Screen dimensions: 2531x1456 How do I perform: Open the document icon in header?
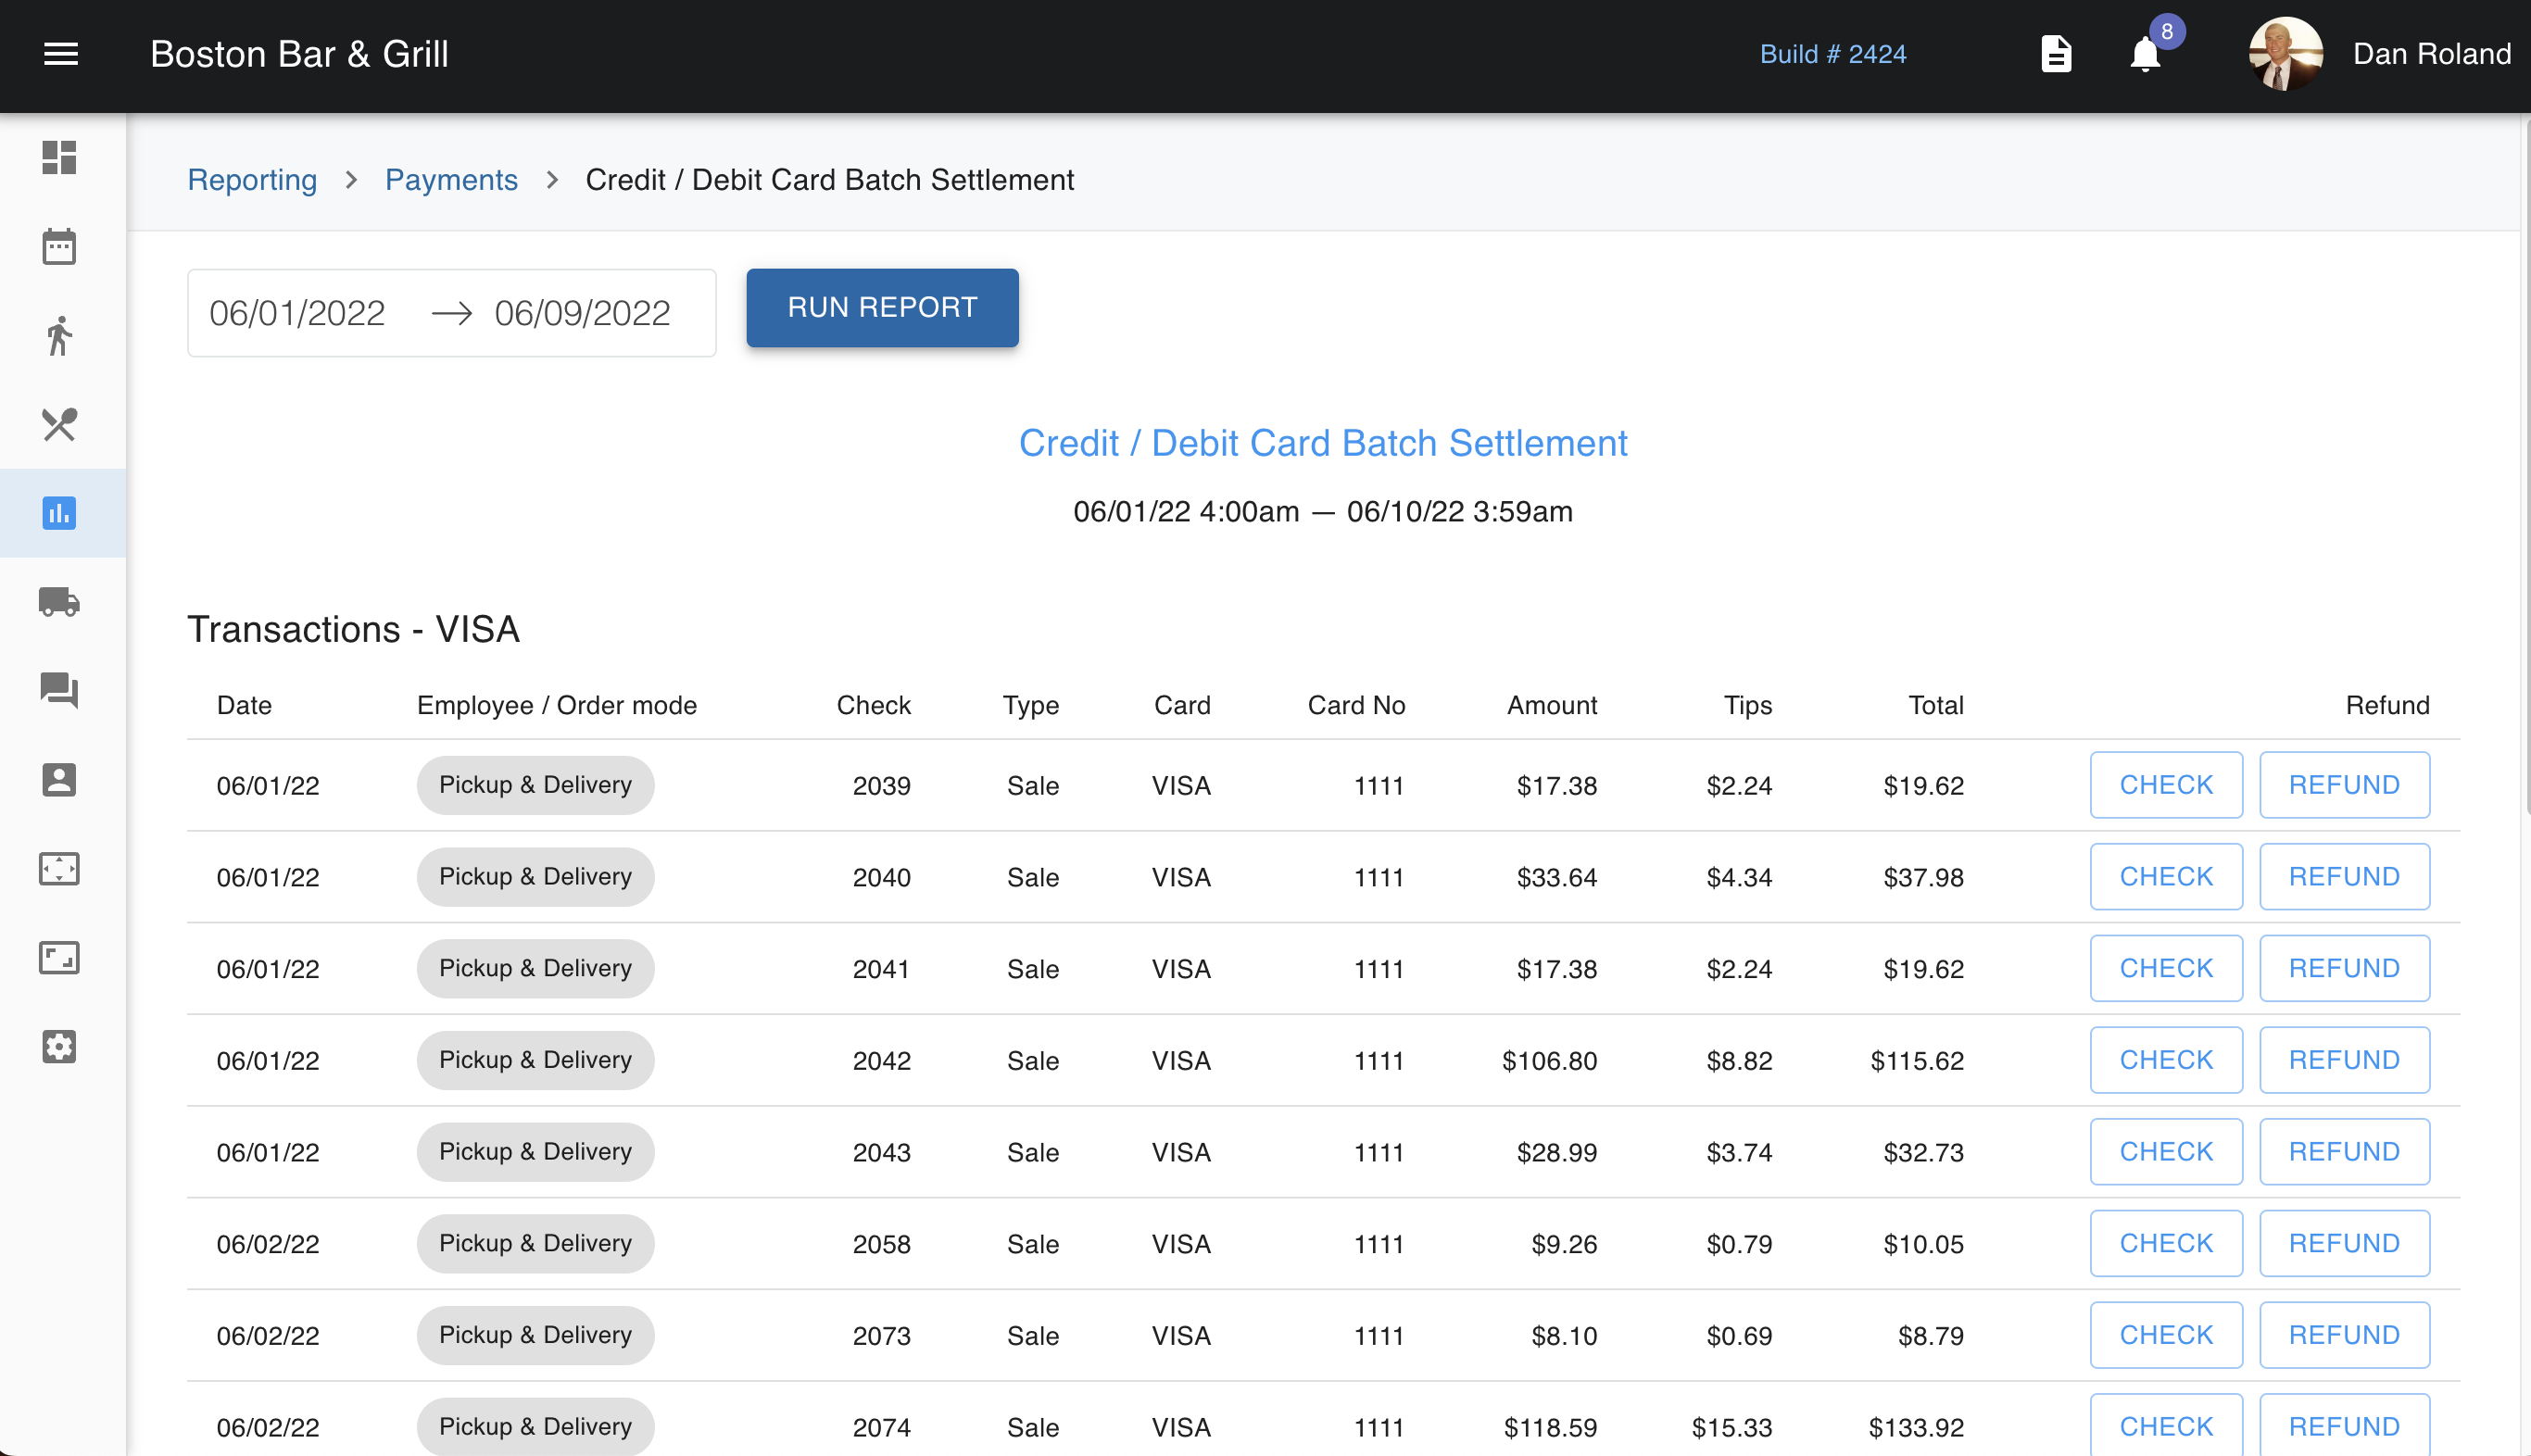point(2055,54)
